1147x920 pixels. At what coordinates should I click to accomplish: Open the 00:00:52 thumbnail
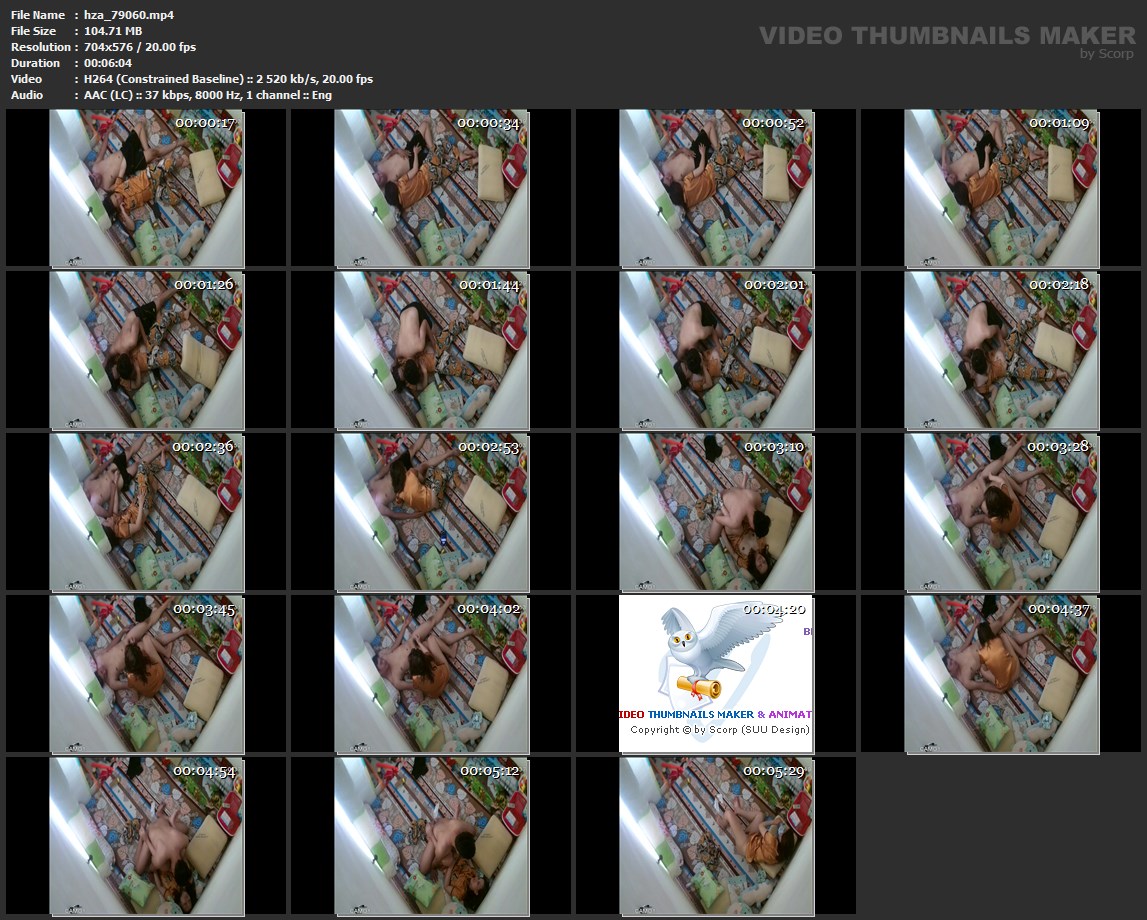click(716, 188)
